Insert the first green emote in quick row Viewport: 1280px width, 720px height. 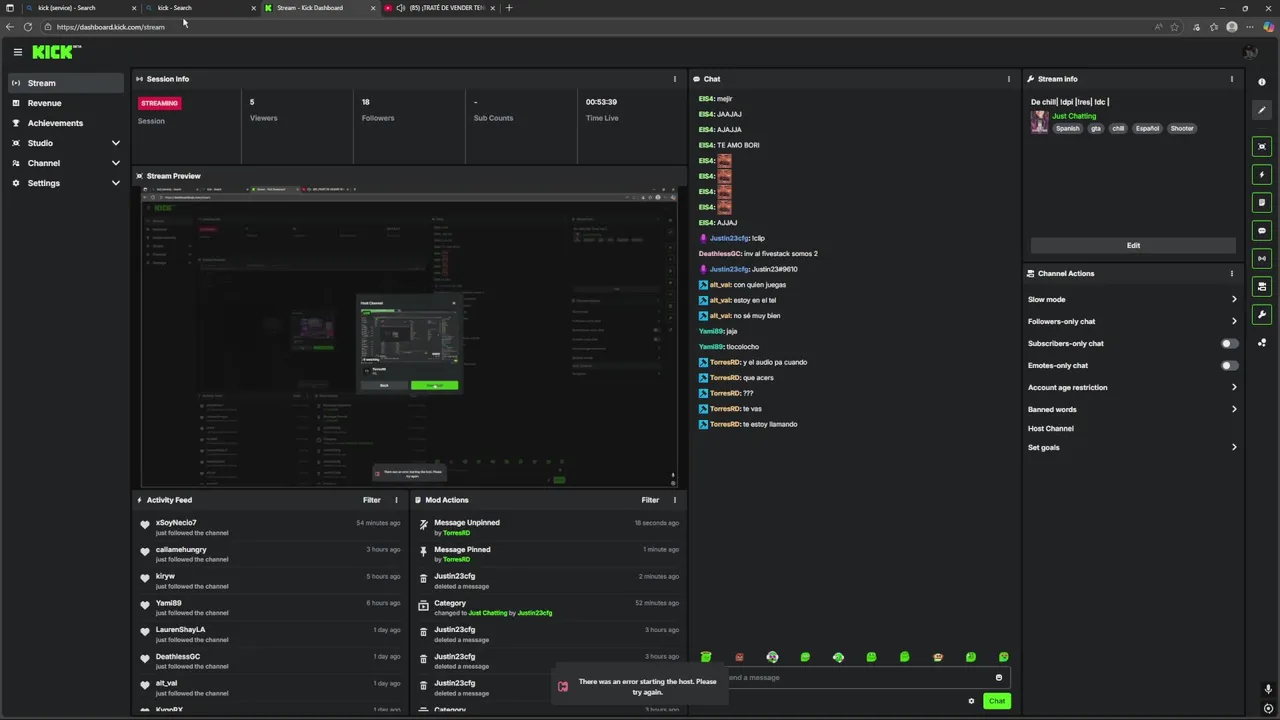click(x=706, y=657)
